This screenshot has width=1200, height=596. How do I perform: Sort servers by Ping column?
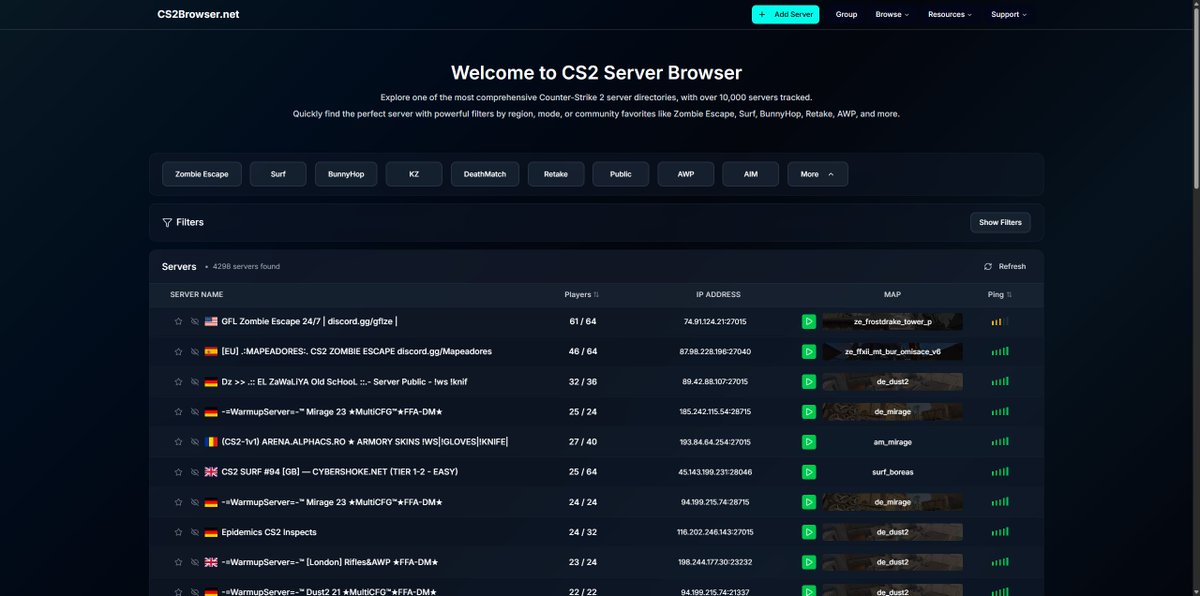(x=1000, y=295)
